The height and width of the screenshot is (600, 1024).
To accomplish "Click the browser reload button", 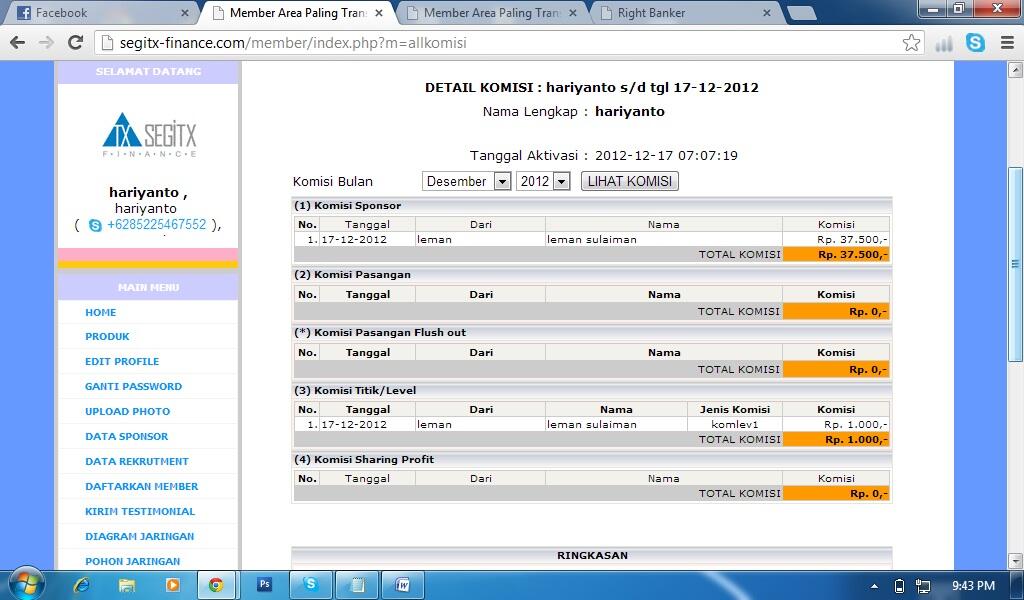I will [x=75, y=43].
